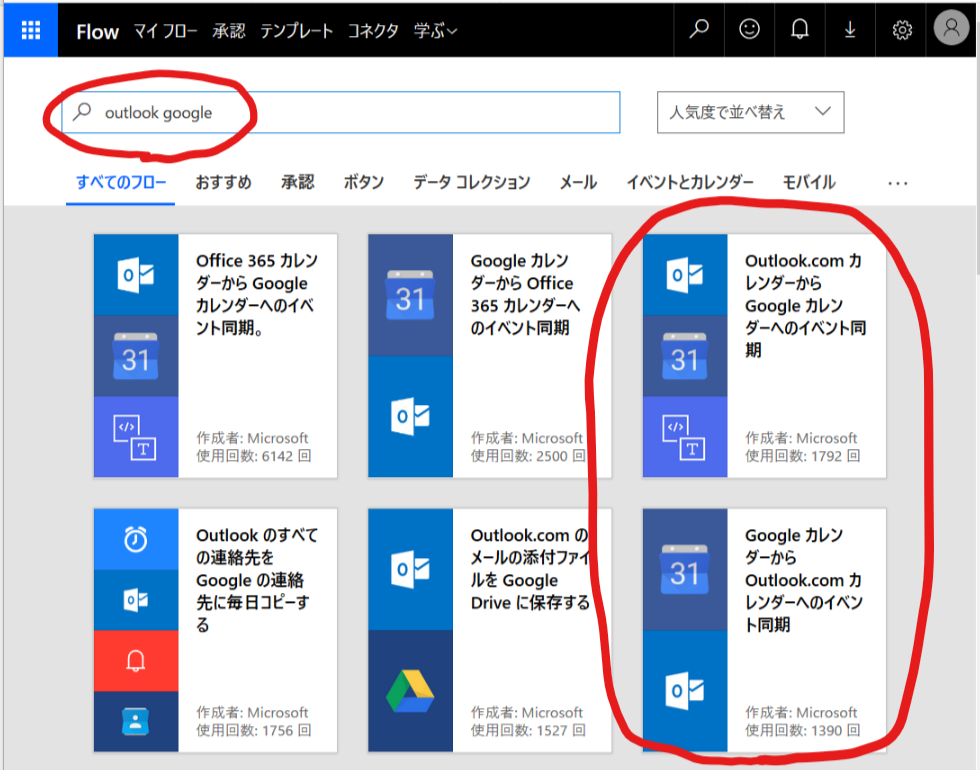This screenshot has height=770, width=980.
Task: Click 使用回数: 2500 回 text
Action: [x=528, y=456]
